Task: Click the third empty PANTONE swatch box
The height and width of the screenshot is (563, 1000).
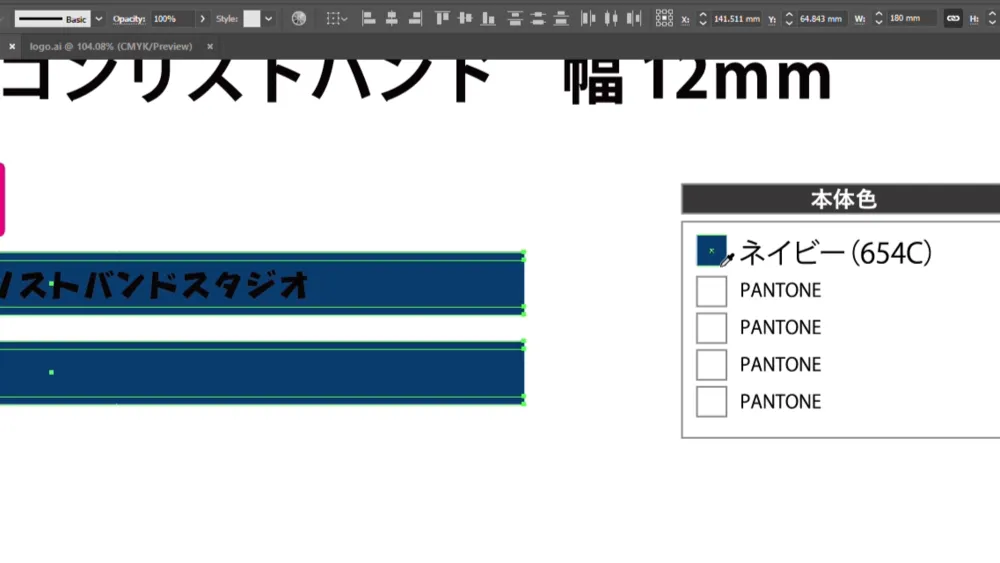Action: [x=711, y=365]
